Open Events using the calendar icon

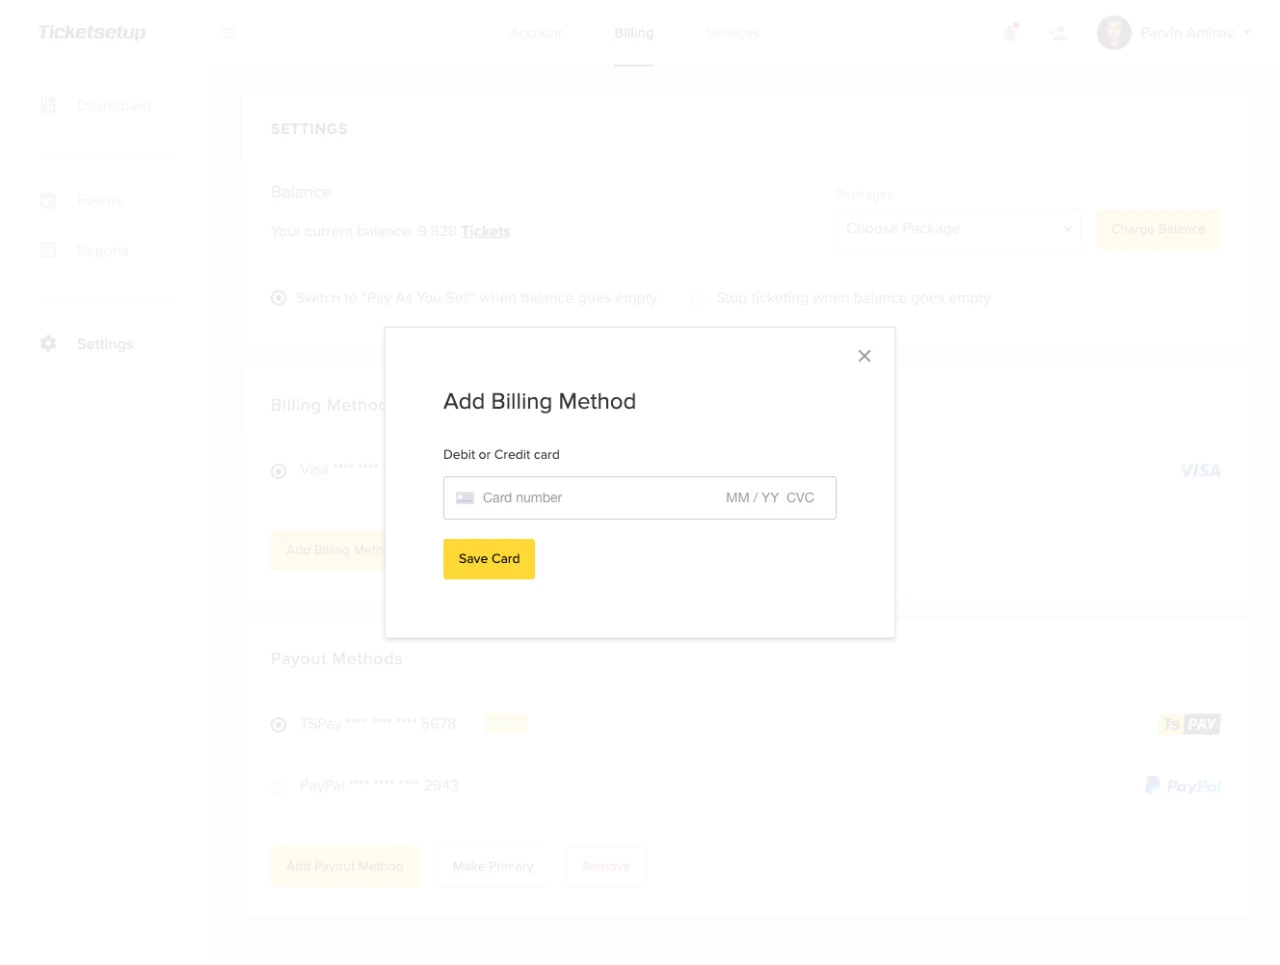[x=48, y=200]
